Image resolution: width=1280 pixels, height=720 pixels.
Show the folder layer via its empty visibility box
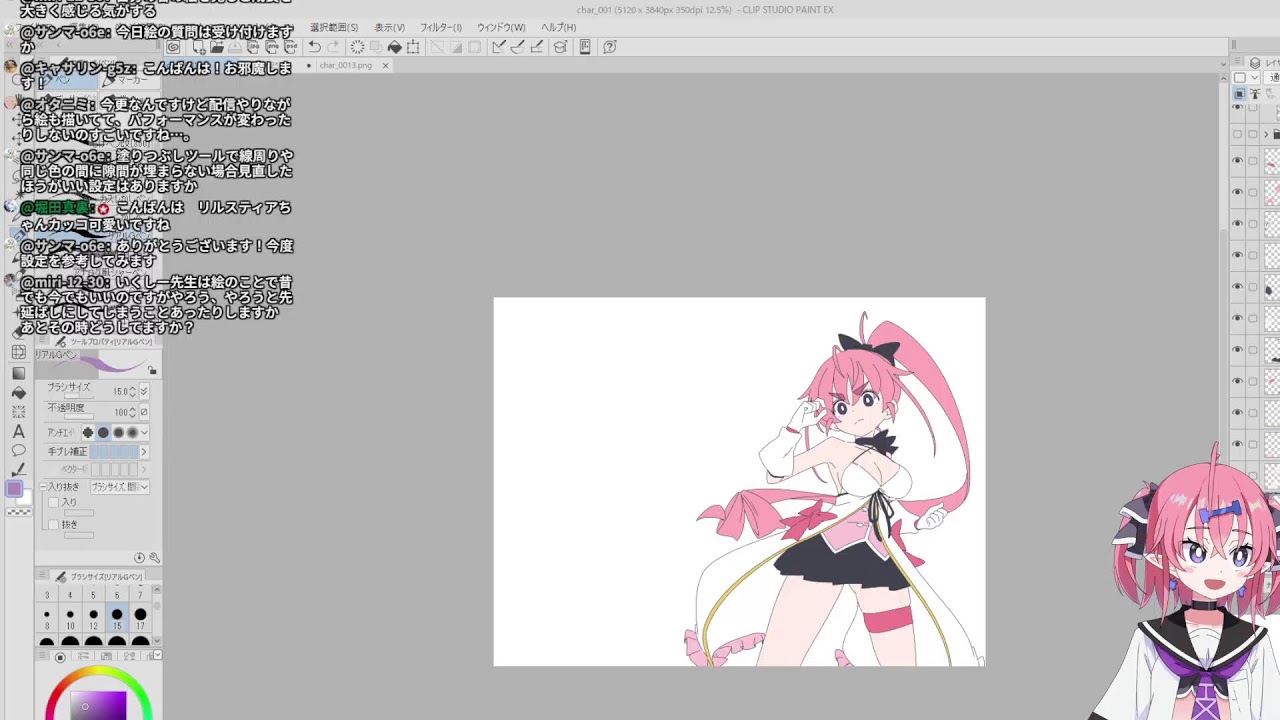[1237, 134]
